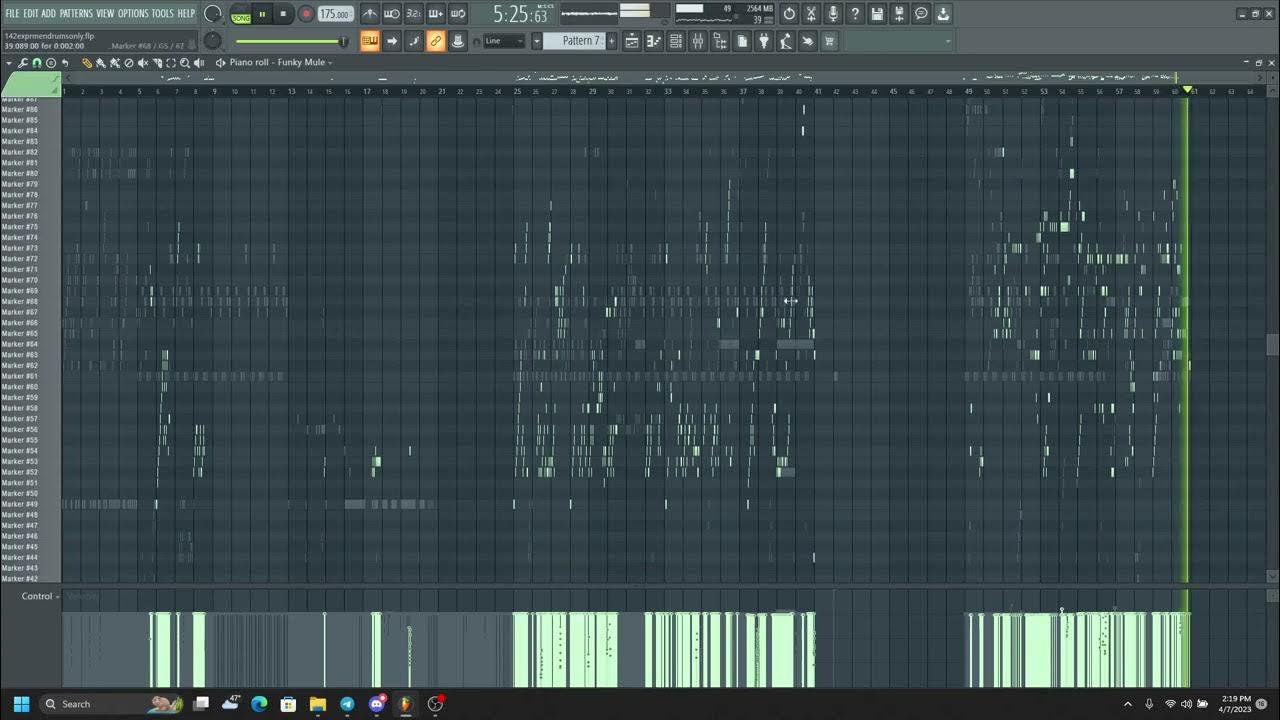Click the undo history icon

point(789,14)
